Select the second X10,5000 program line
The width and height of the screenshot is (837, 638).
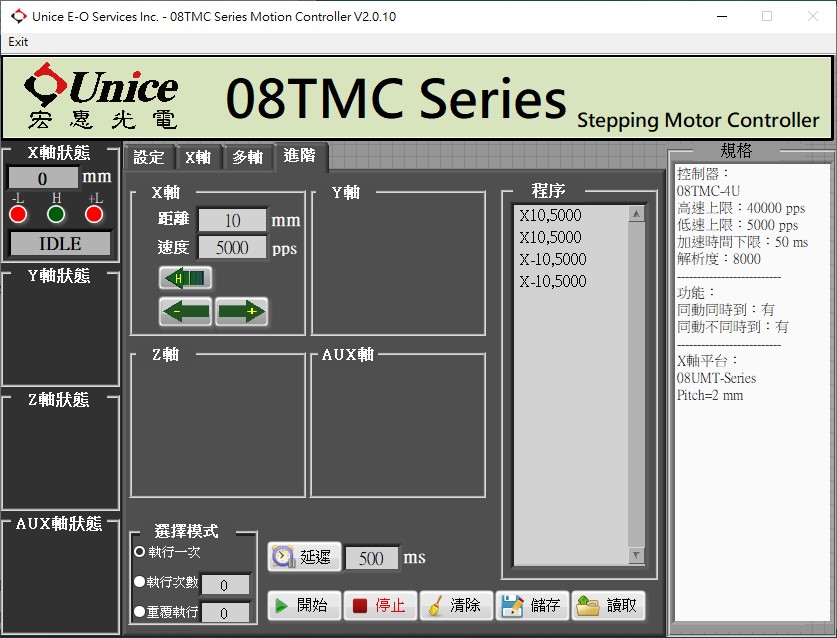pos(550,237)
